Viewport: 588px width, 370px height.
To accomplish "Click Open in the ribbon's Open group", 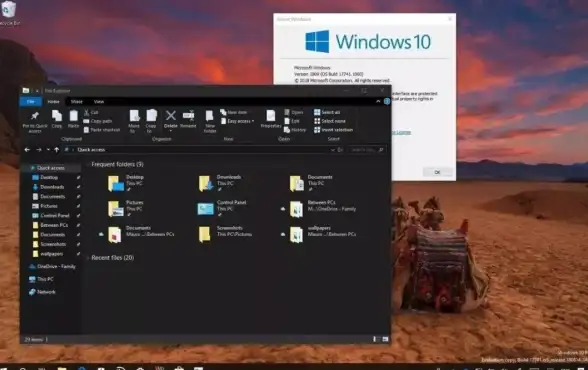I will pyautogui.click(x=293, y=112).
